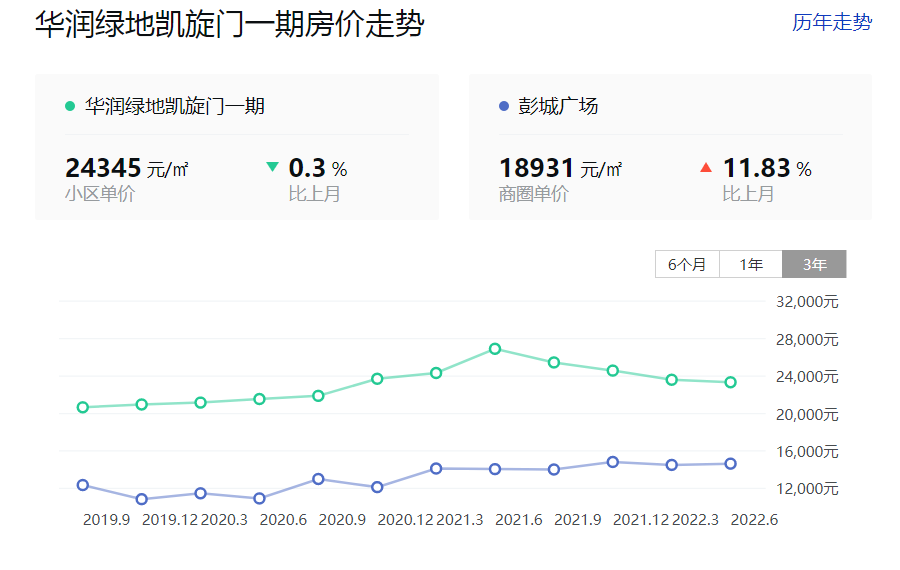
Task: Click the 16,000元 axis label
Action: (x=807, y=452)
